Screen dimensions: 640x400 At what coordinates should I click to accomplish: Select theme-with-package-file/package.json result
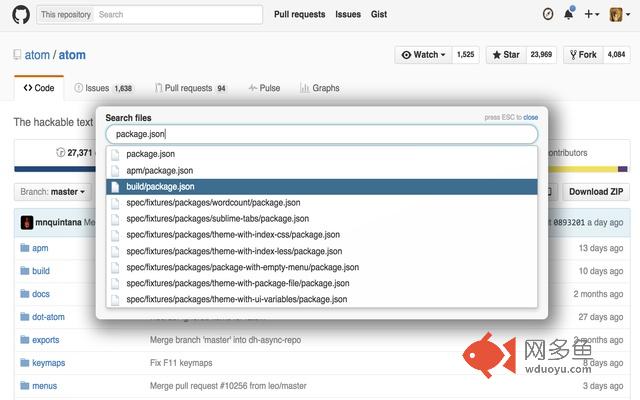coord(322,283)
